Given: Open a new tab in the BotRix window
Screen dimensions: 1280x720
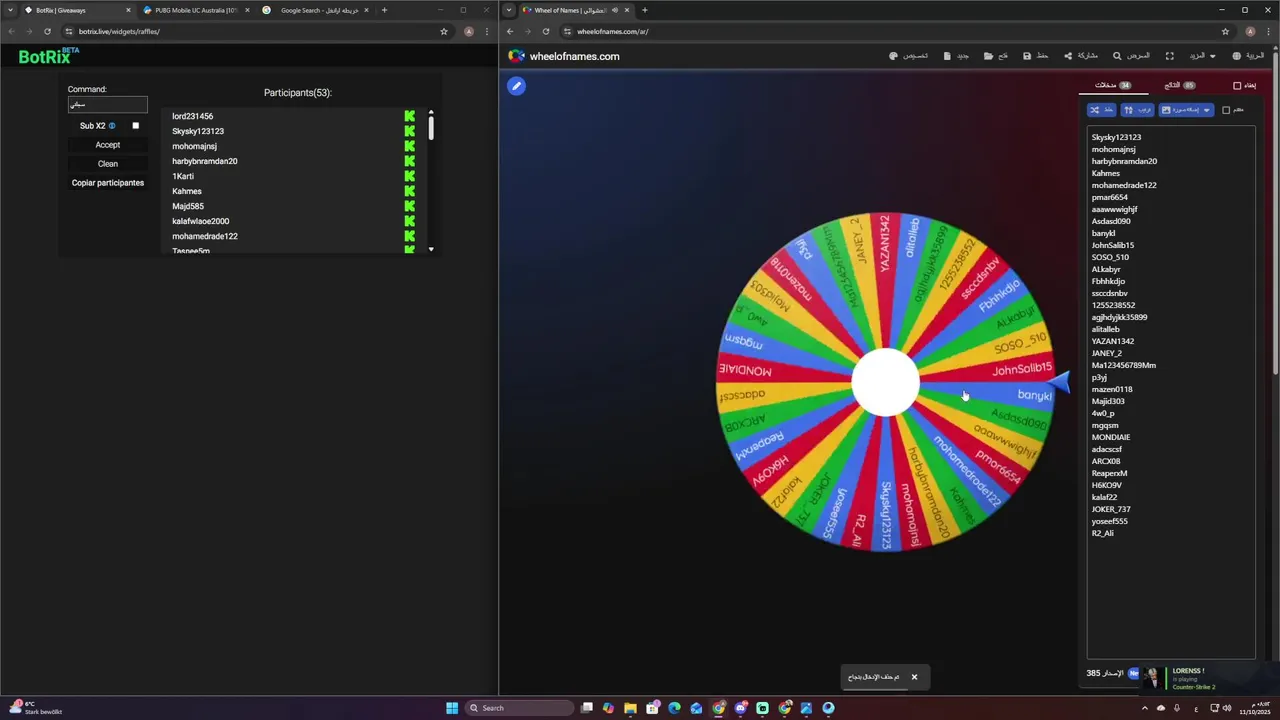Looking at the screenshot, I should coord(384,10).
